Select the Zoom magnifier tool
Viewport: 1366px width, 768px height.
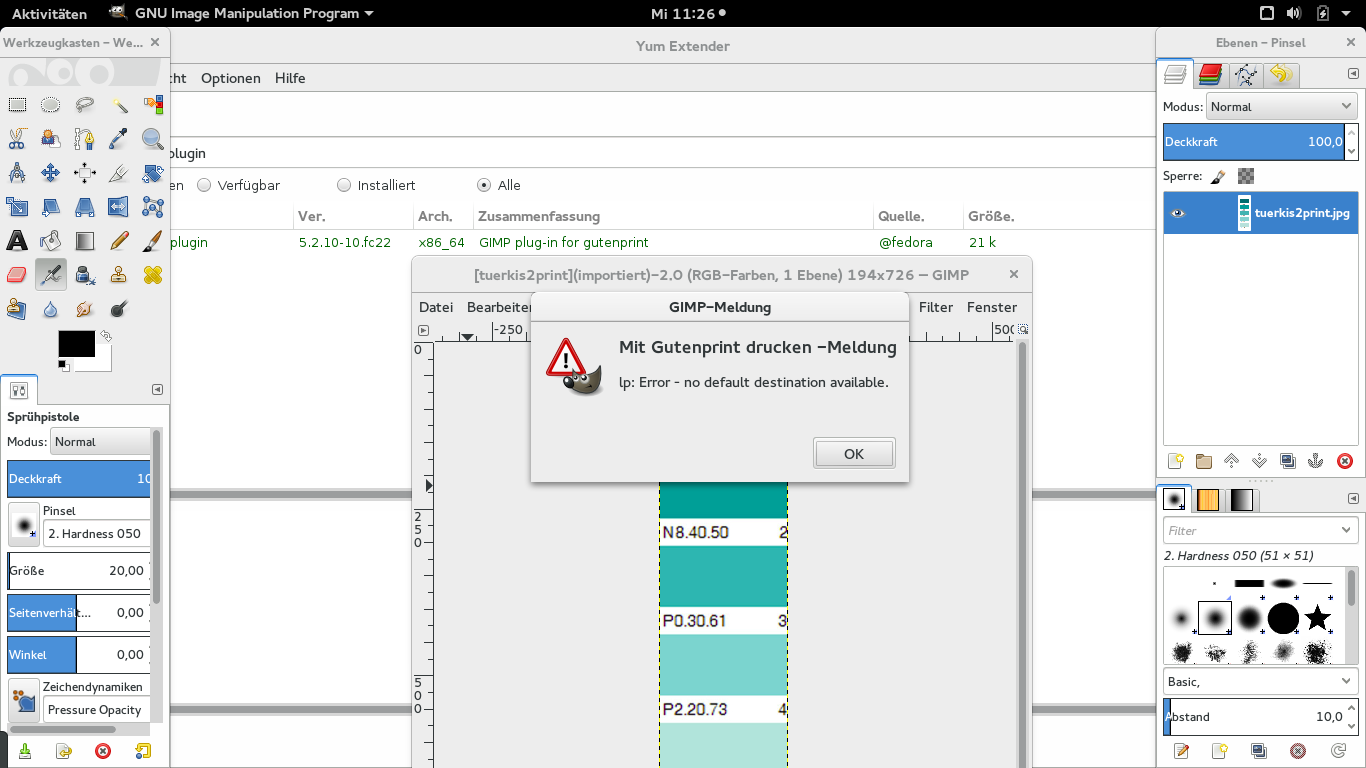pyautogui.click(x=153, y=139)
